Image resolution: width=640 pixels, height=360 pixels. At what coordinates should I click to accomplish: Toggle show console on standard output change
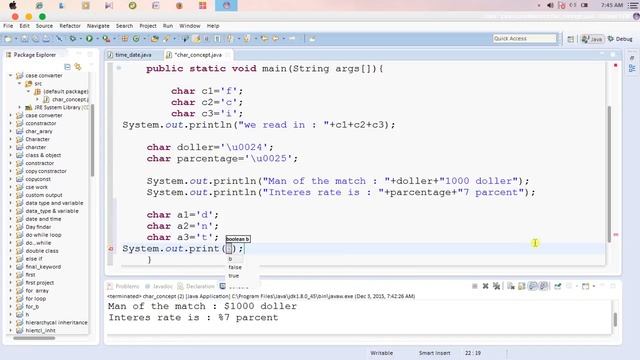pyautogui.click(x=532, y=286)
